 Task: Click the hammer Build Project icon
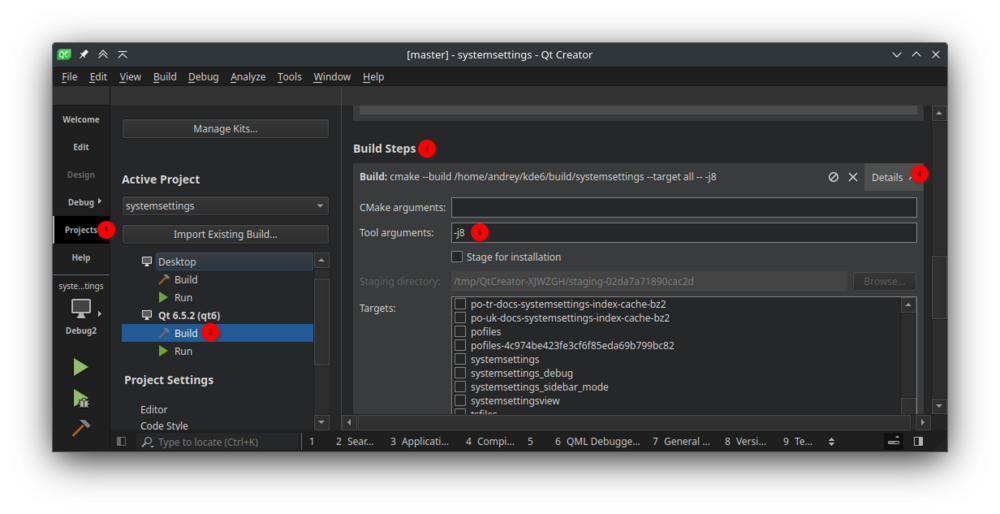(81, 428)
